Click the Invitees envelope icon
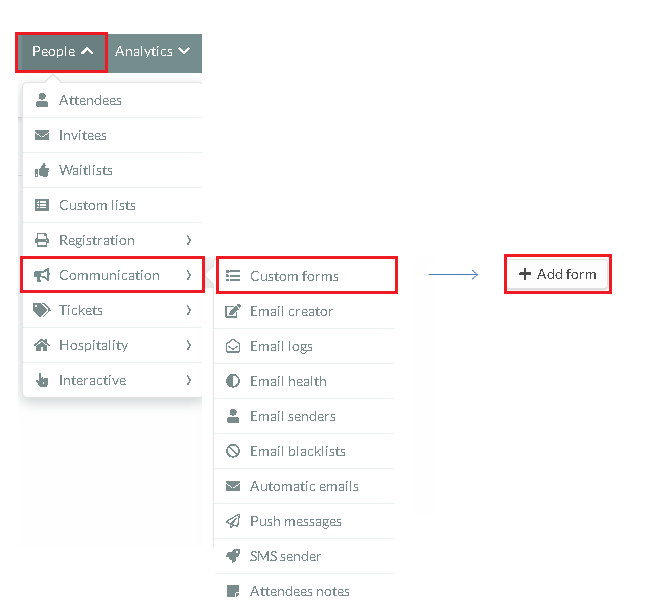646x614 pixels. pyautogui.click(x=42, y=135)
